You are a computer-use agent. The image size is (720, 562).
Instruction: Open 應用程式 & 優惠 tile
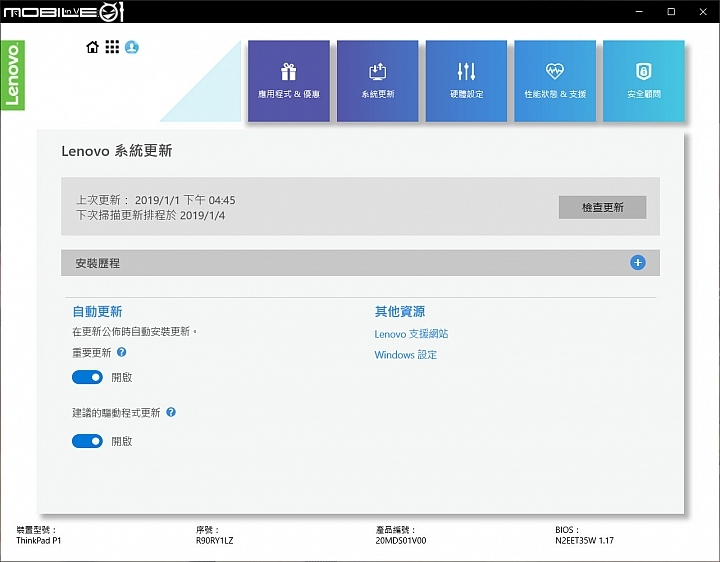289,81
